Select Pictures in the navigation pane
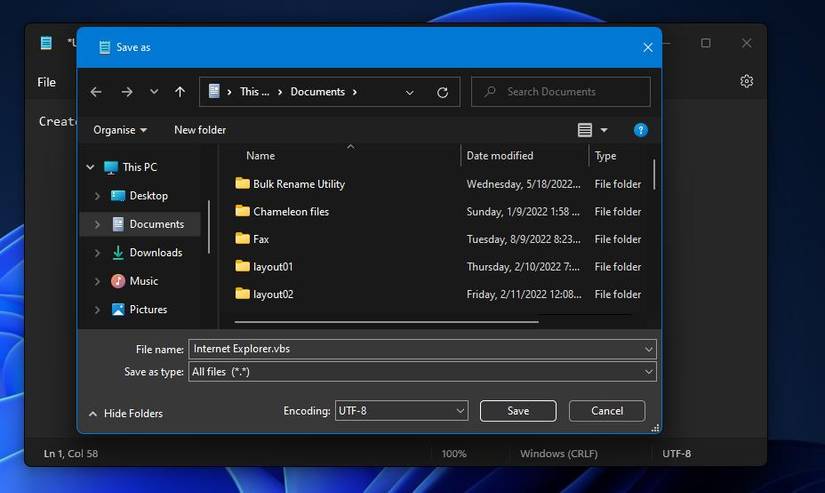 [x=148, y=309]
